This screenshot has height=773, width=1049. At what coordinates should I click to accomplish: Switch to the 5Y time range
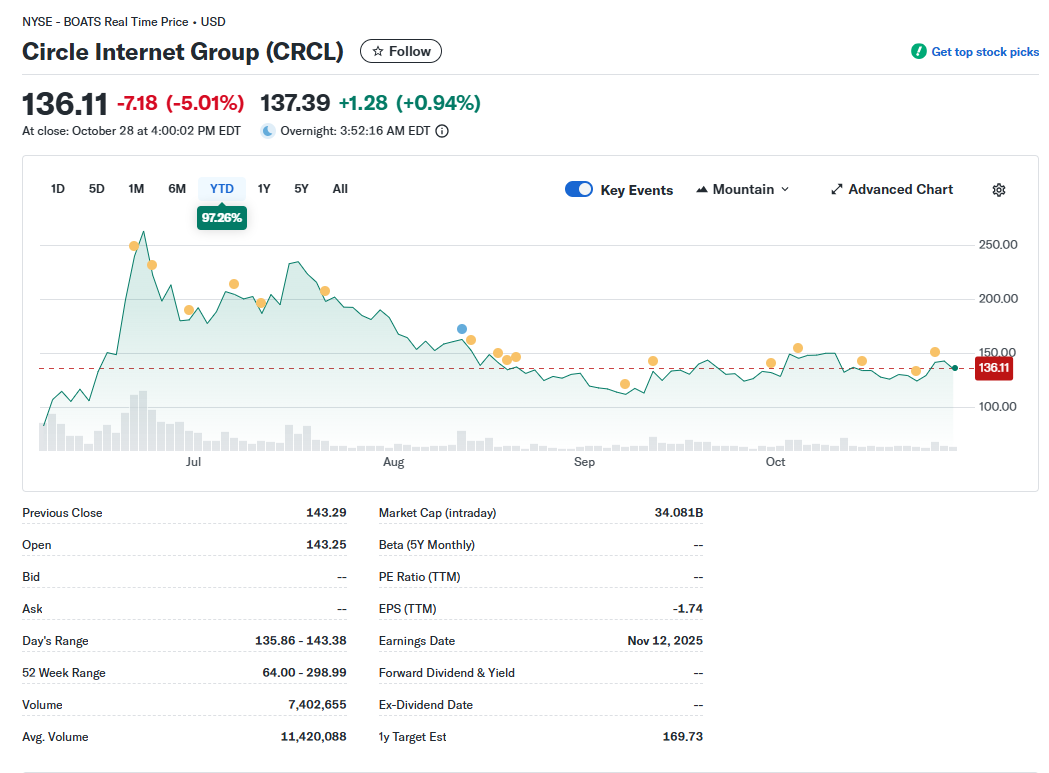pos(301,189)
